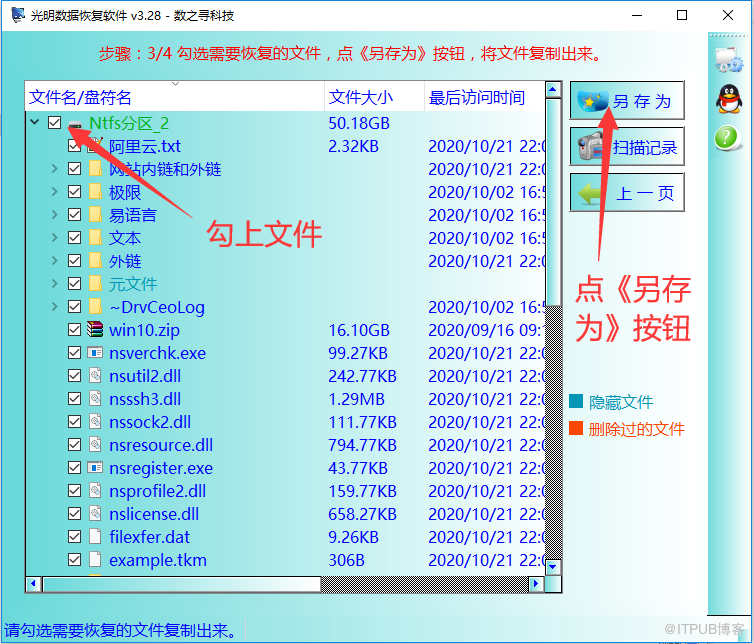Click folder icon of 极限
The height and width of the screenshot is (644, 754).
[x=95, y=192]
